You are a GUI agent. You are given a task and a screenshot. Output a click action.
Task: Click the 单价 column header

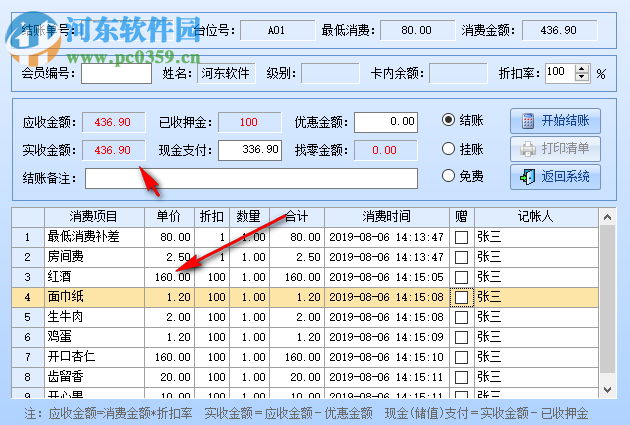pos(169,217)
